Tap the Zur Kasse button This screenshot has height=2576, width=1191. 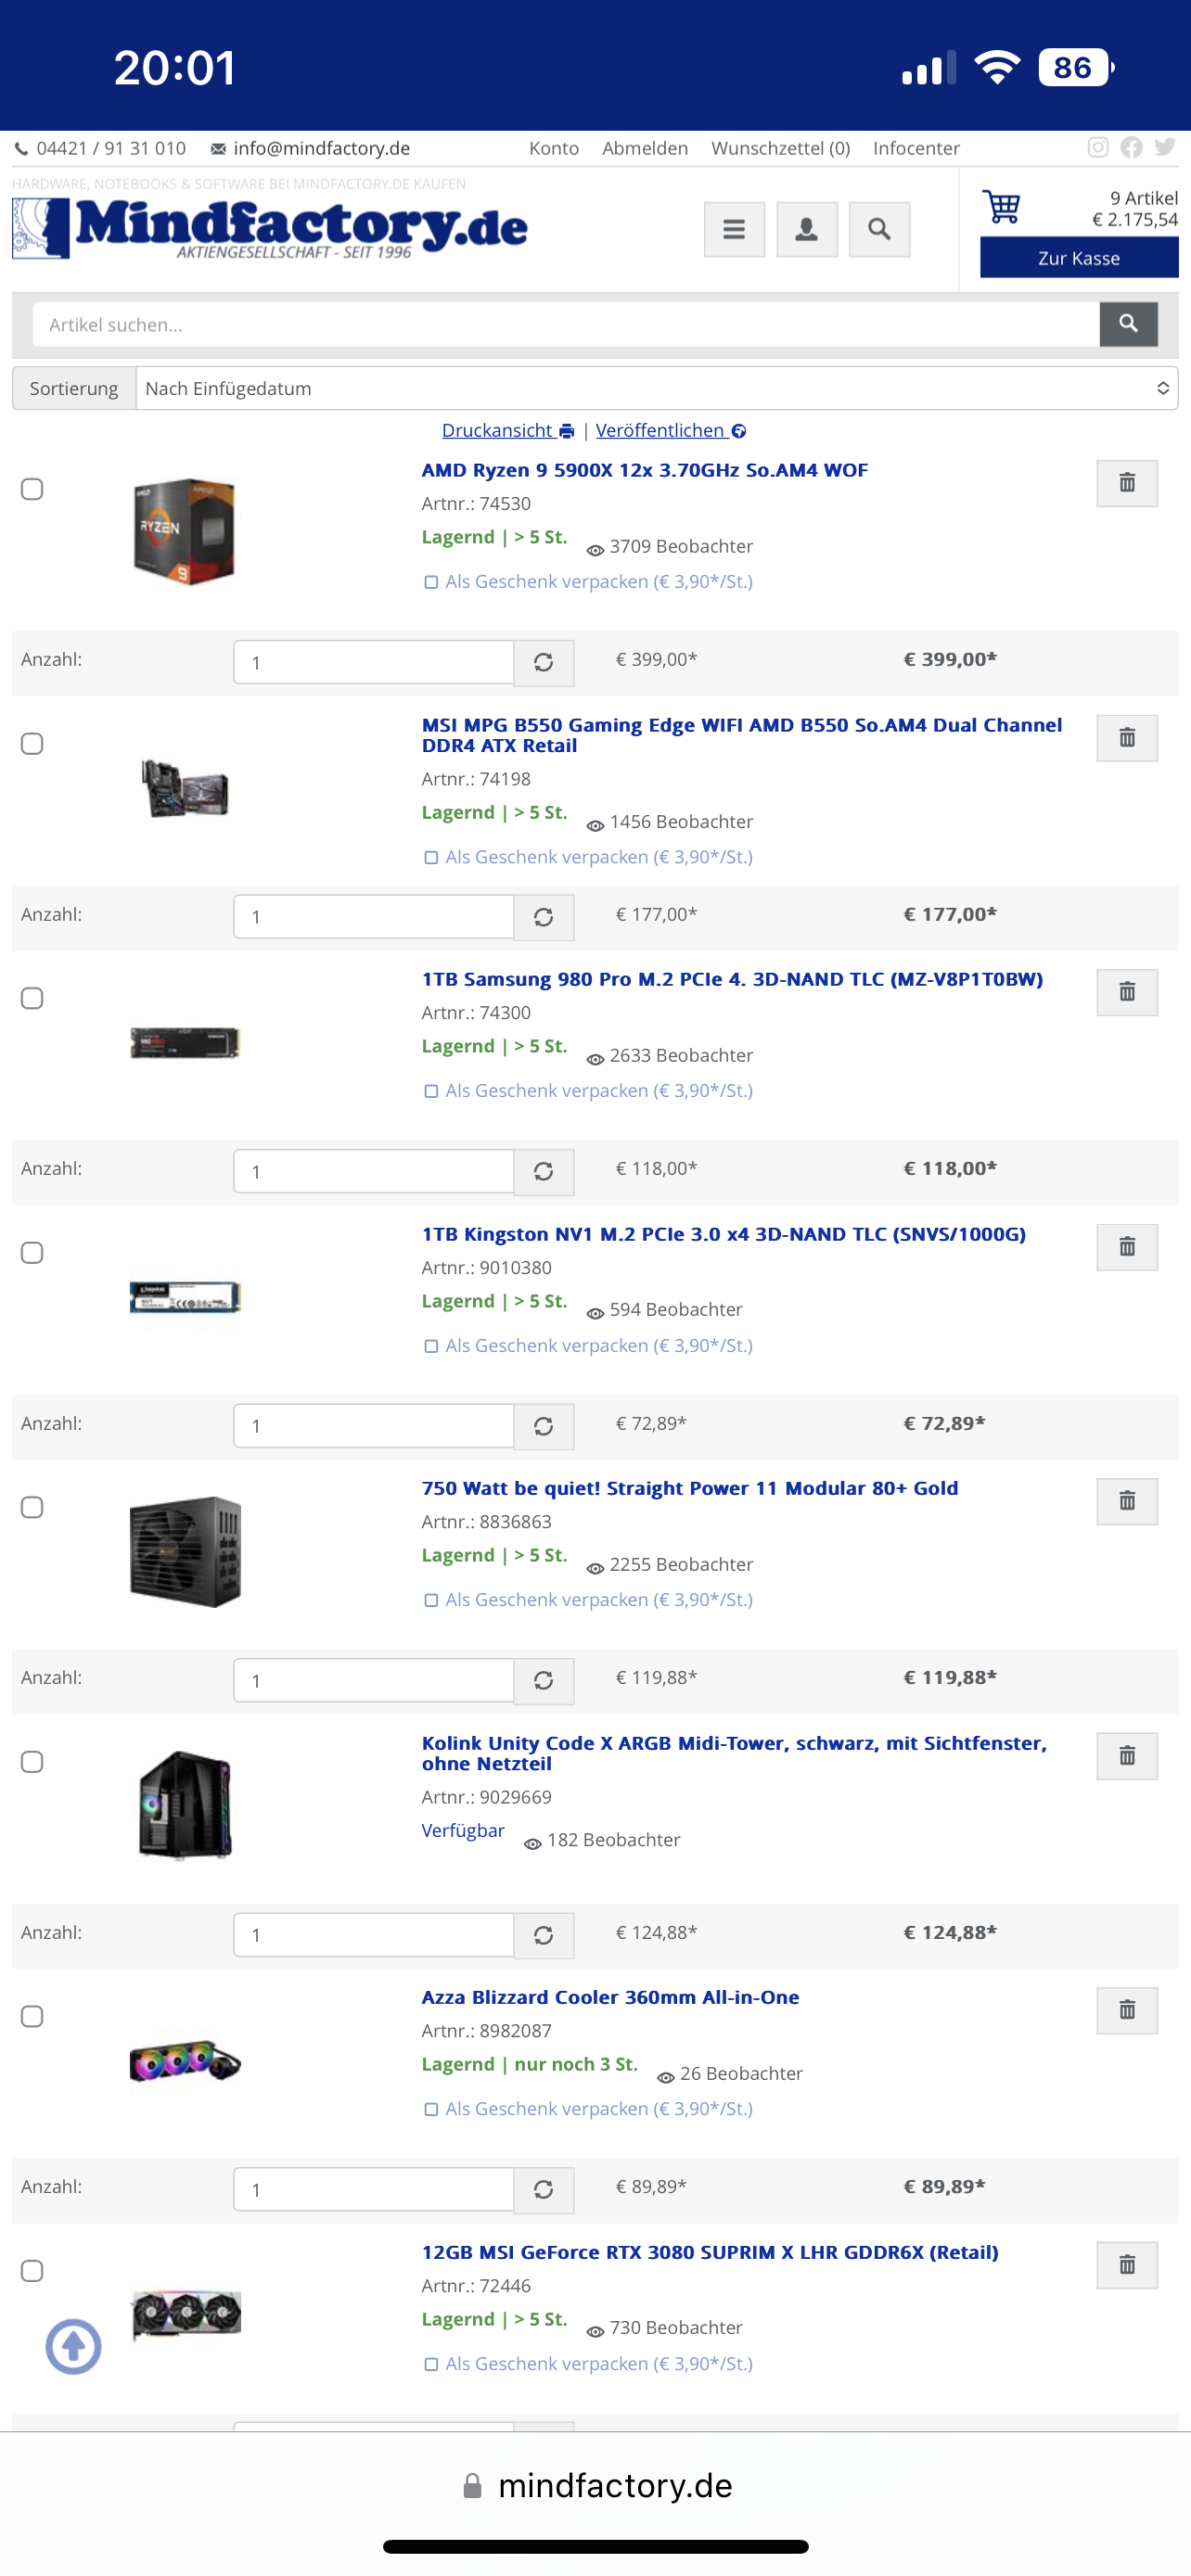tap(1079, 258)
